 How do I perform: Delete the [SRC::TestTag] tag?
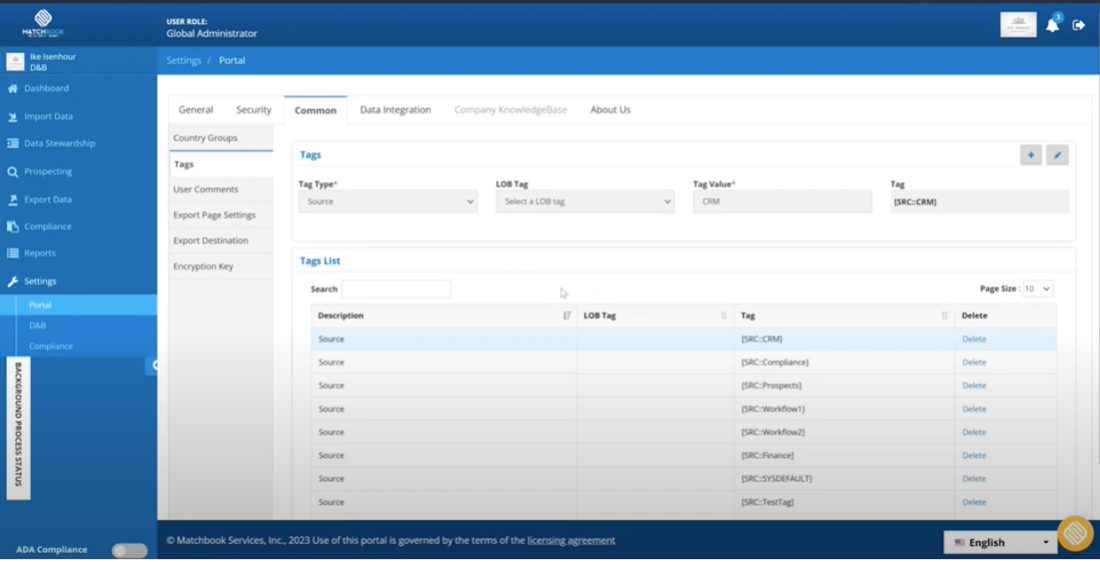[974, 502]
